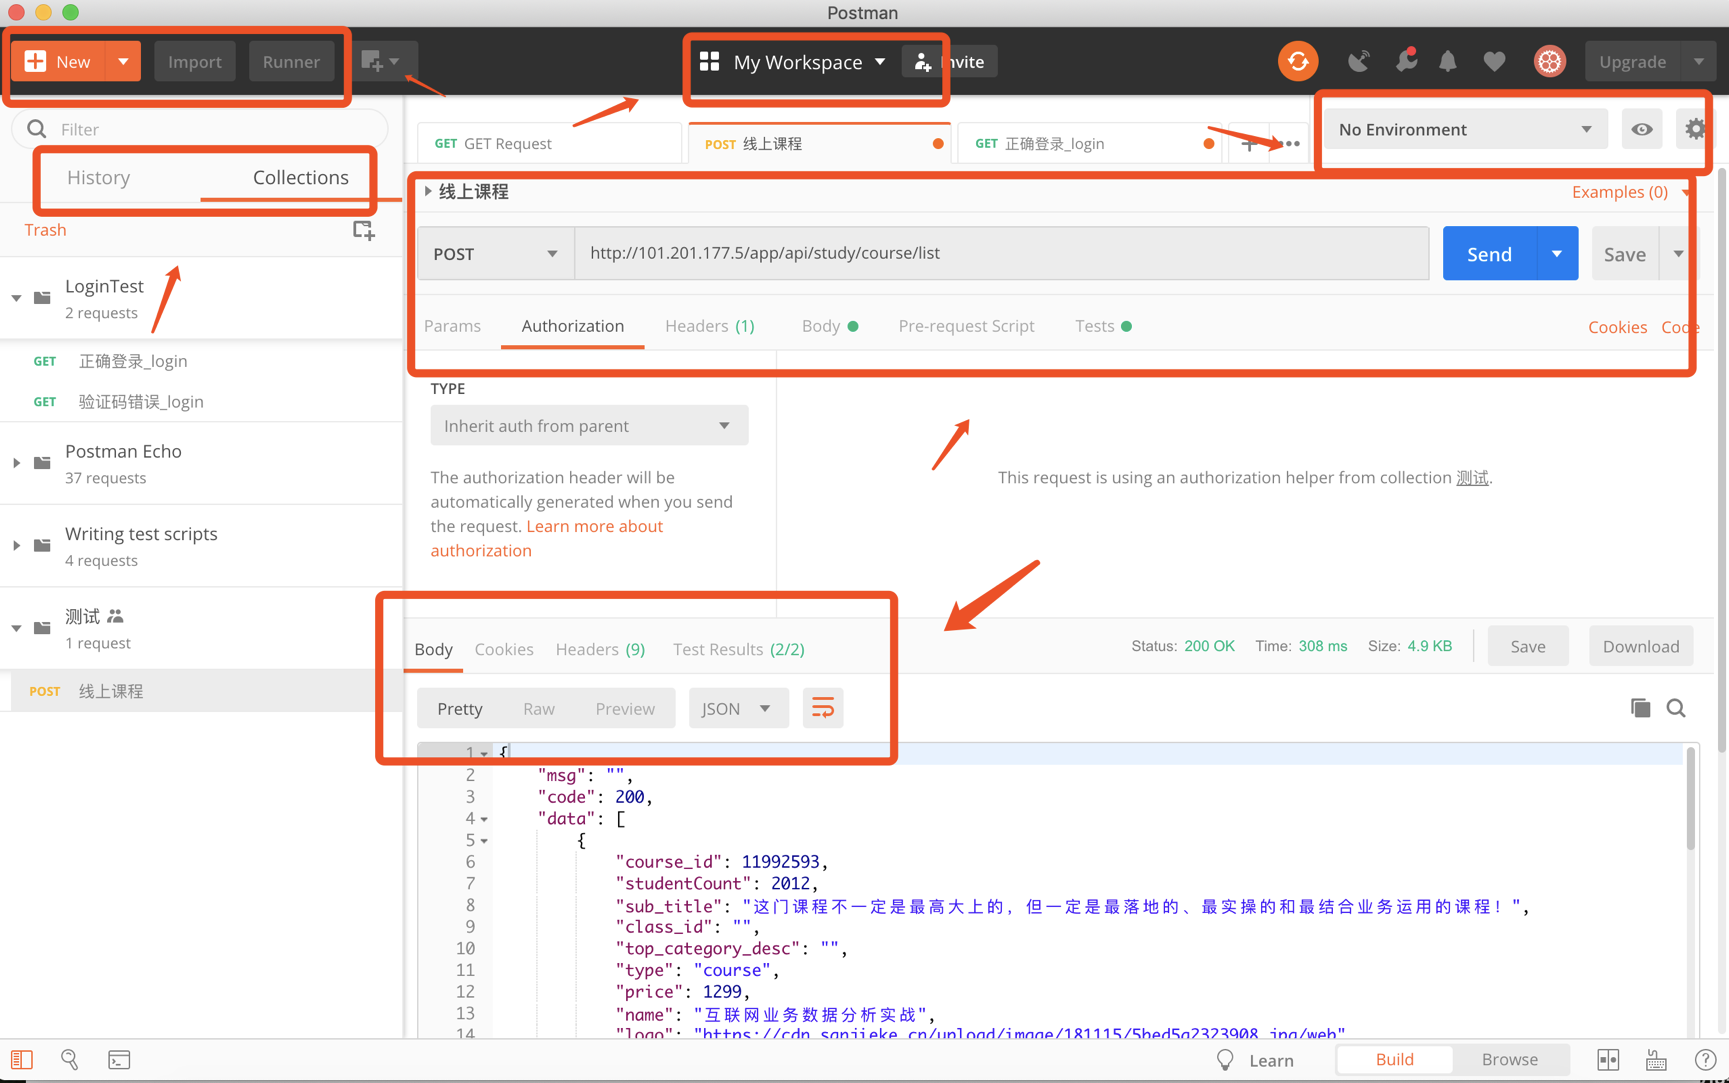Open the request Headers (1) tab
Image resolution: width=1729 pixels, height=1083 pixels.
pos(709,326)
